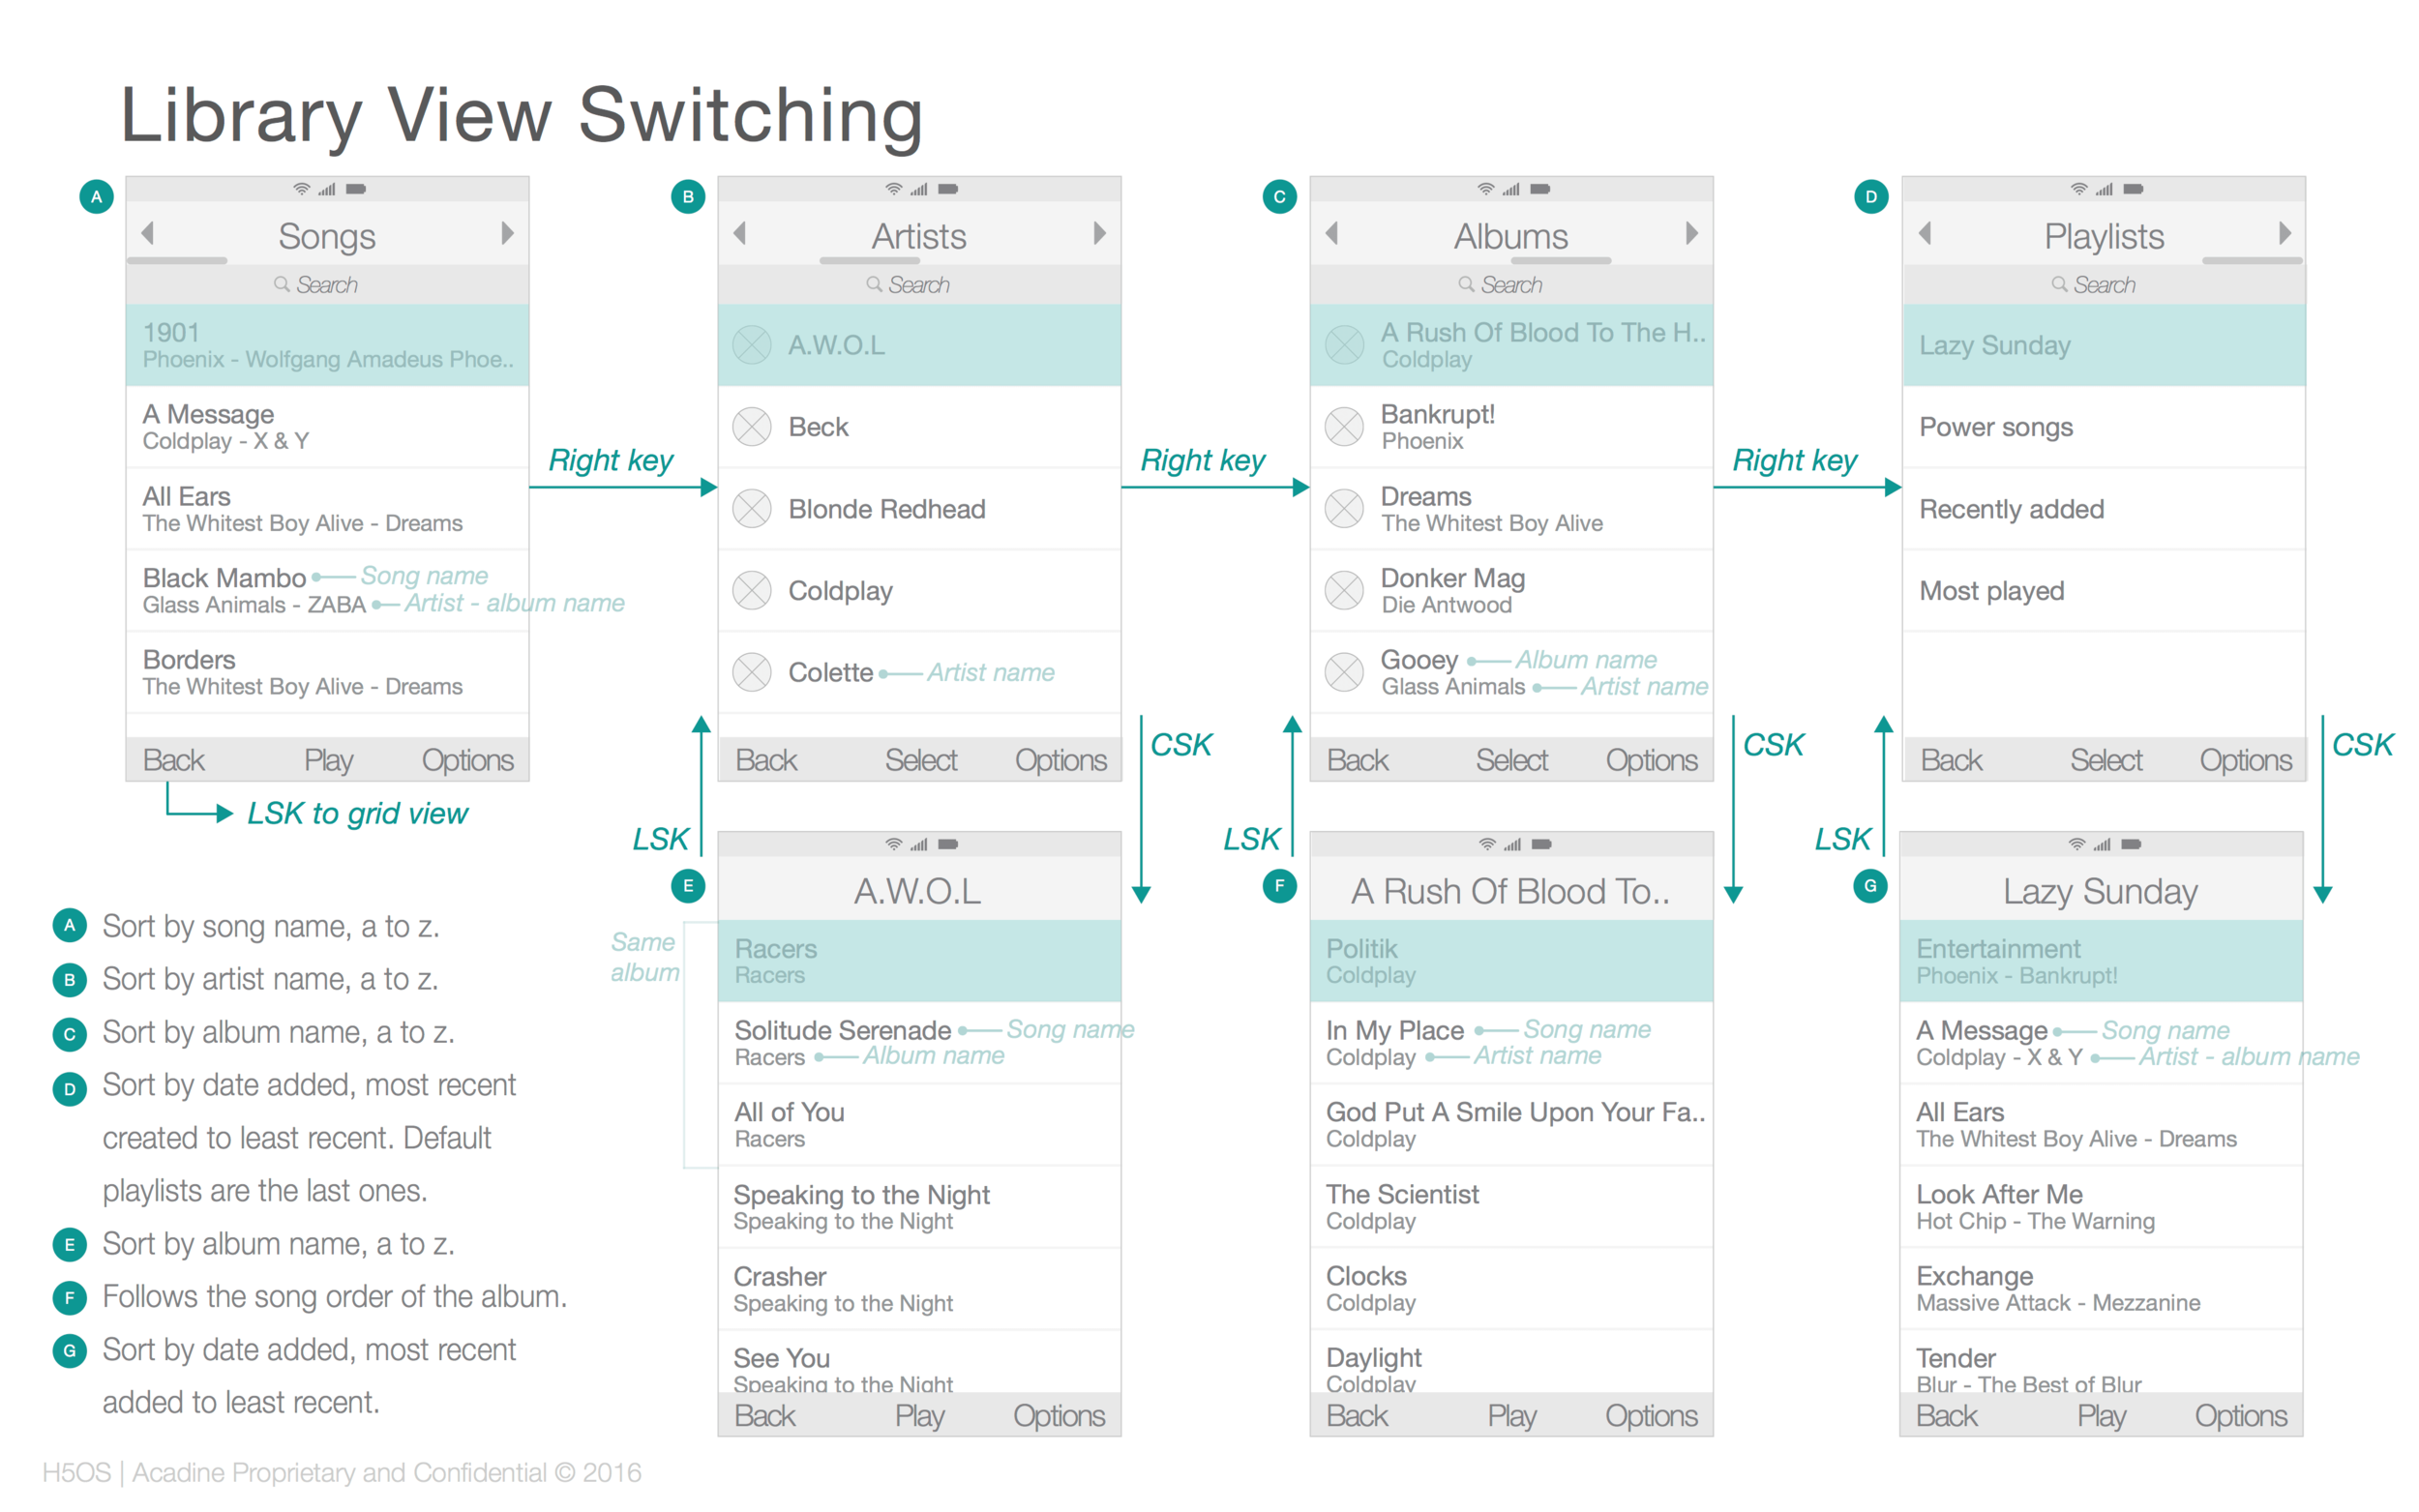Select 'Look After Me' in Lazy Sunday

pyautogui.click(x=2101, y=1207)
